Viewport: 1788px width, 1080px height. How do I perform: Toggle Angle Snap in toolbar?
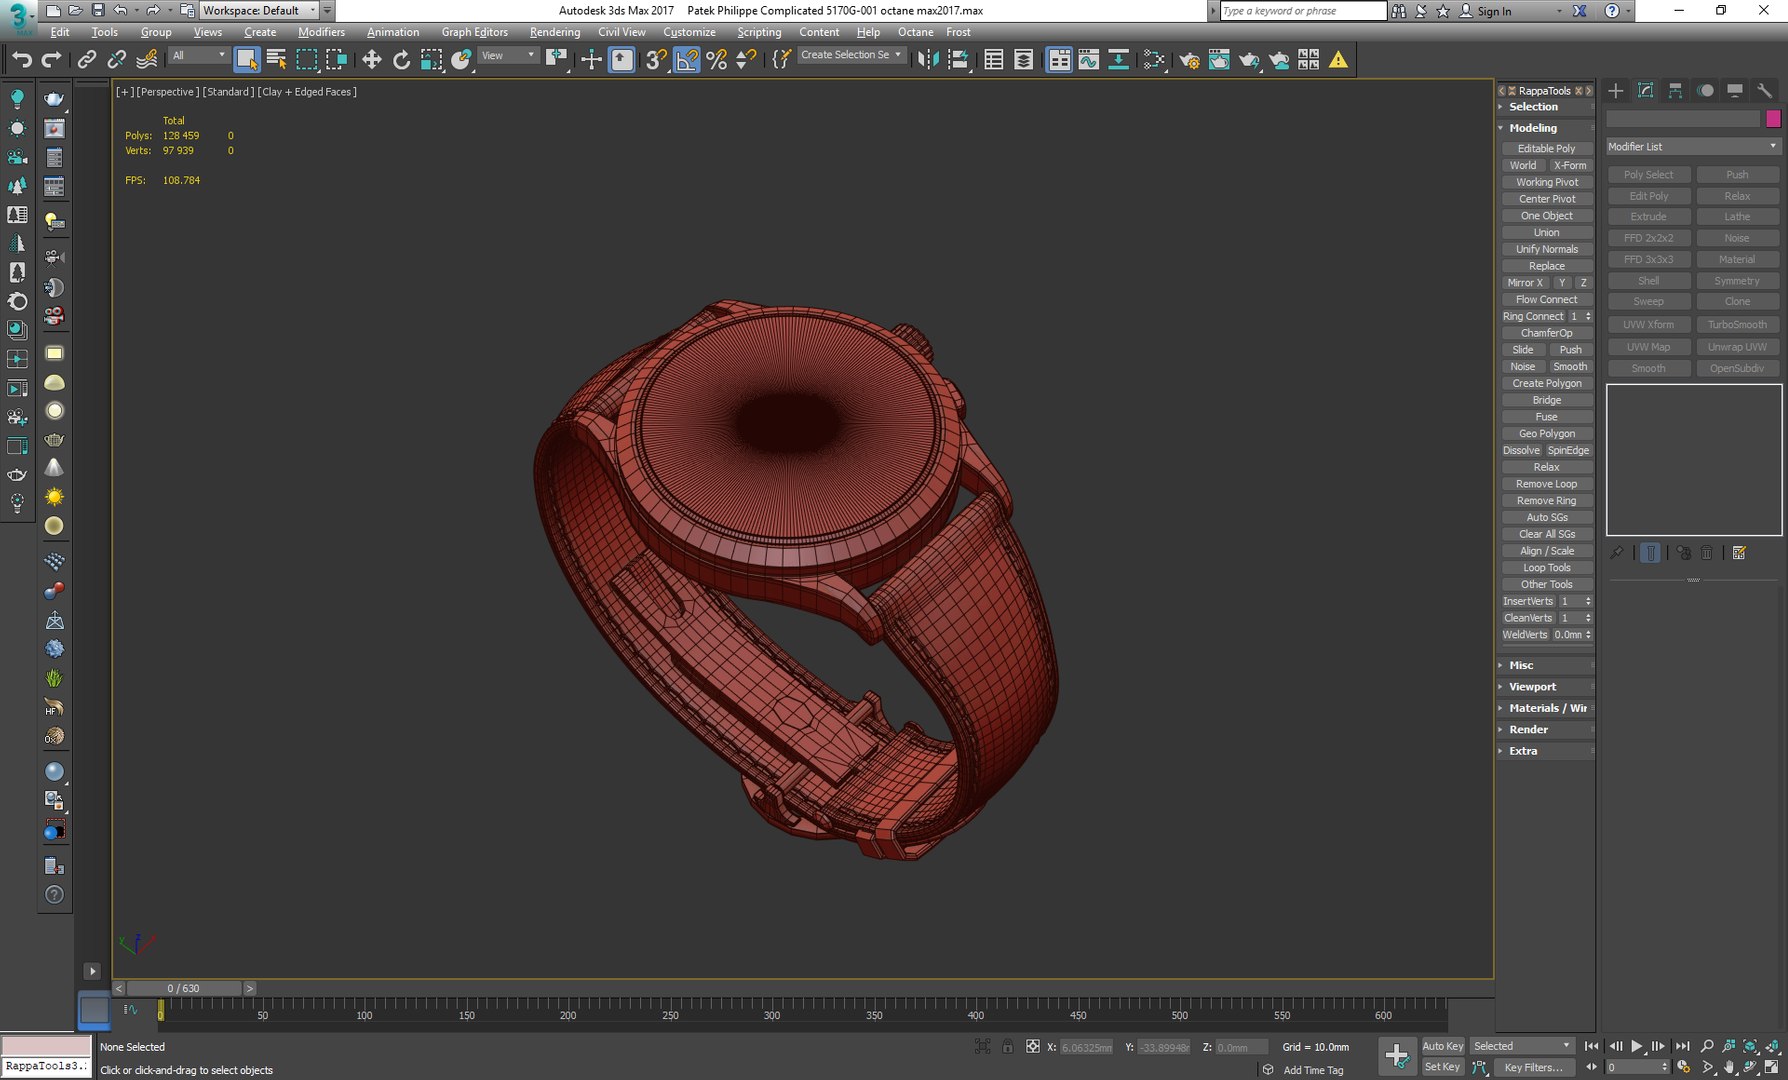(687, 60)
